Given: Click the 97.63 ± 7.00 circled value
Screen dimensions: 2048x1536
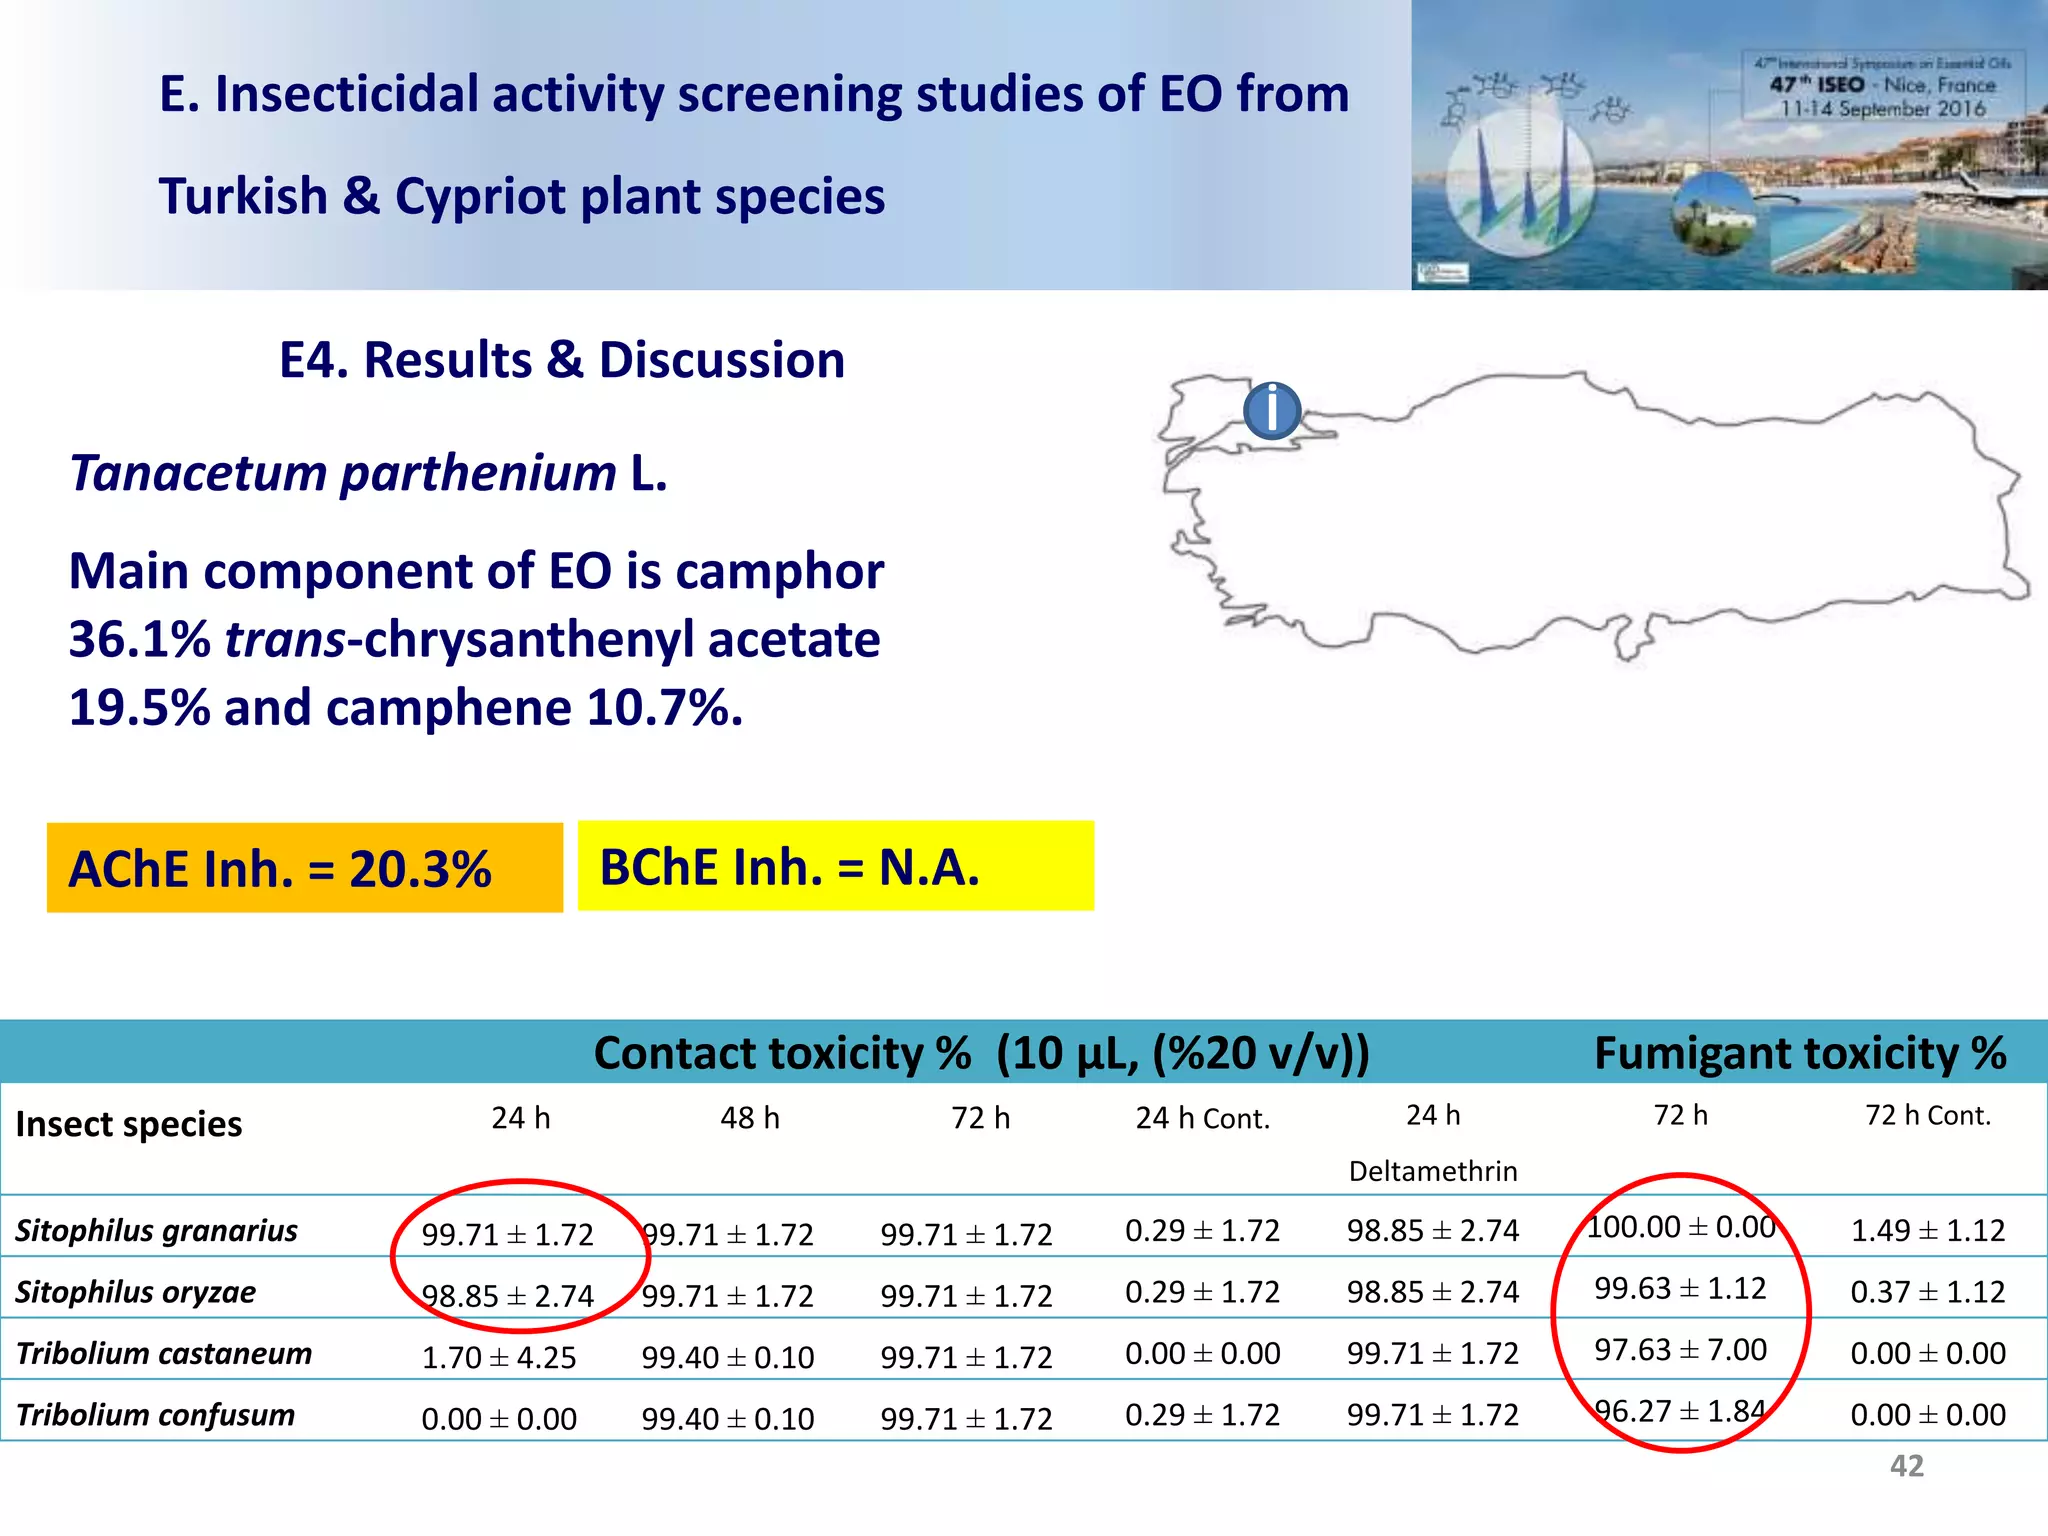Looking at the screenshot, I should (1680, 1350).
